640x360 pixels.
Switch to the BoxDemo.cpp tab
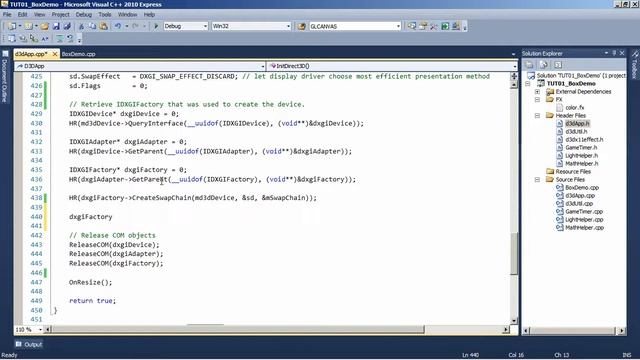pyautogui.click(x=78, y=54)
